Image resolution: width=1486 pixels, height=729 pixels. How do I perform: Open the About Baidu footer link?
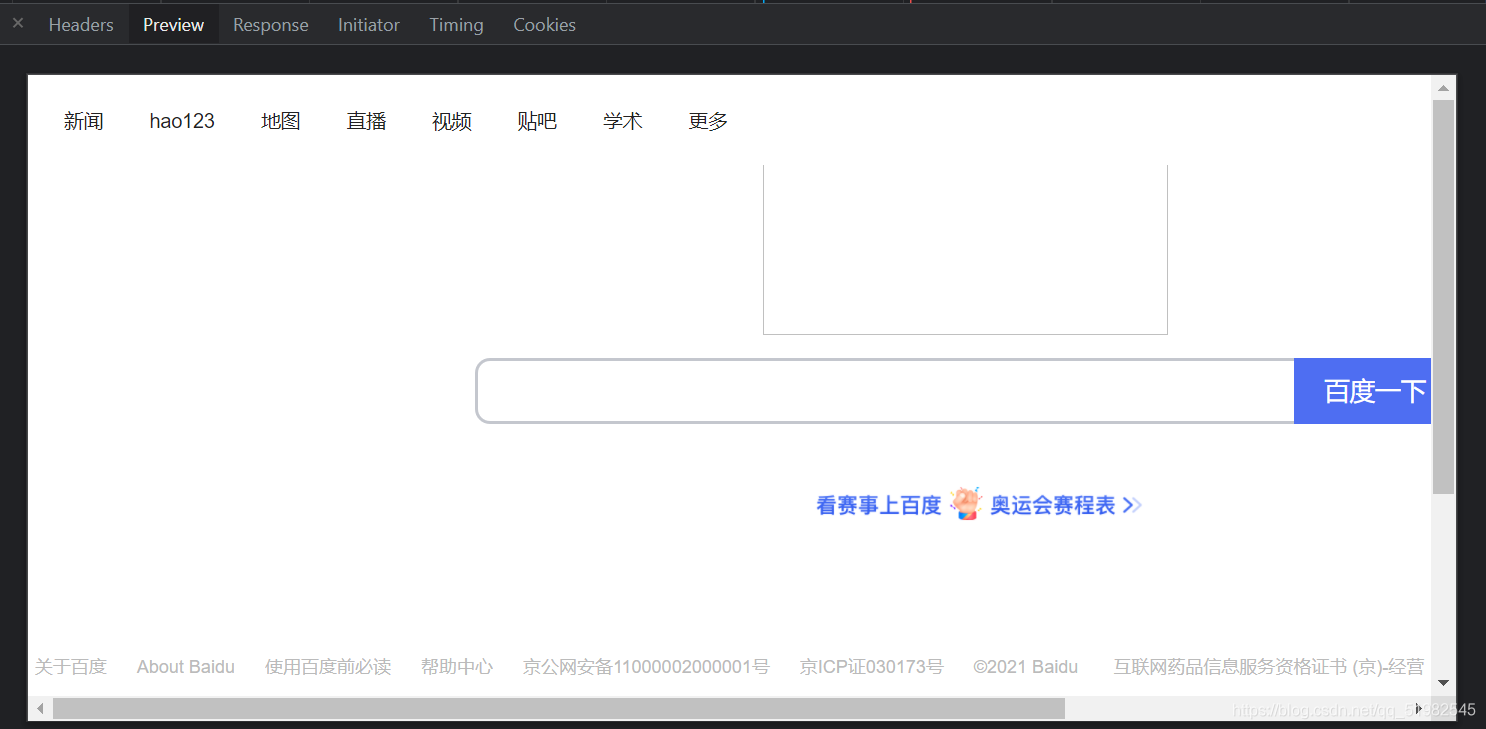186,667
